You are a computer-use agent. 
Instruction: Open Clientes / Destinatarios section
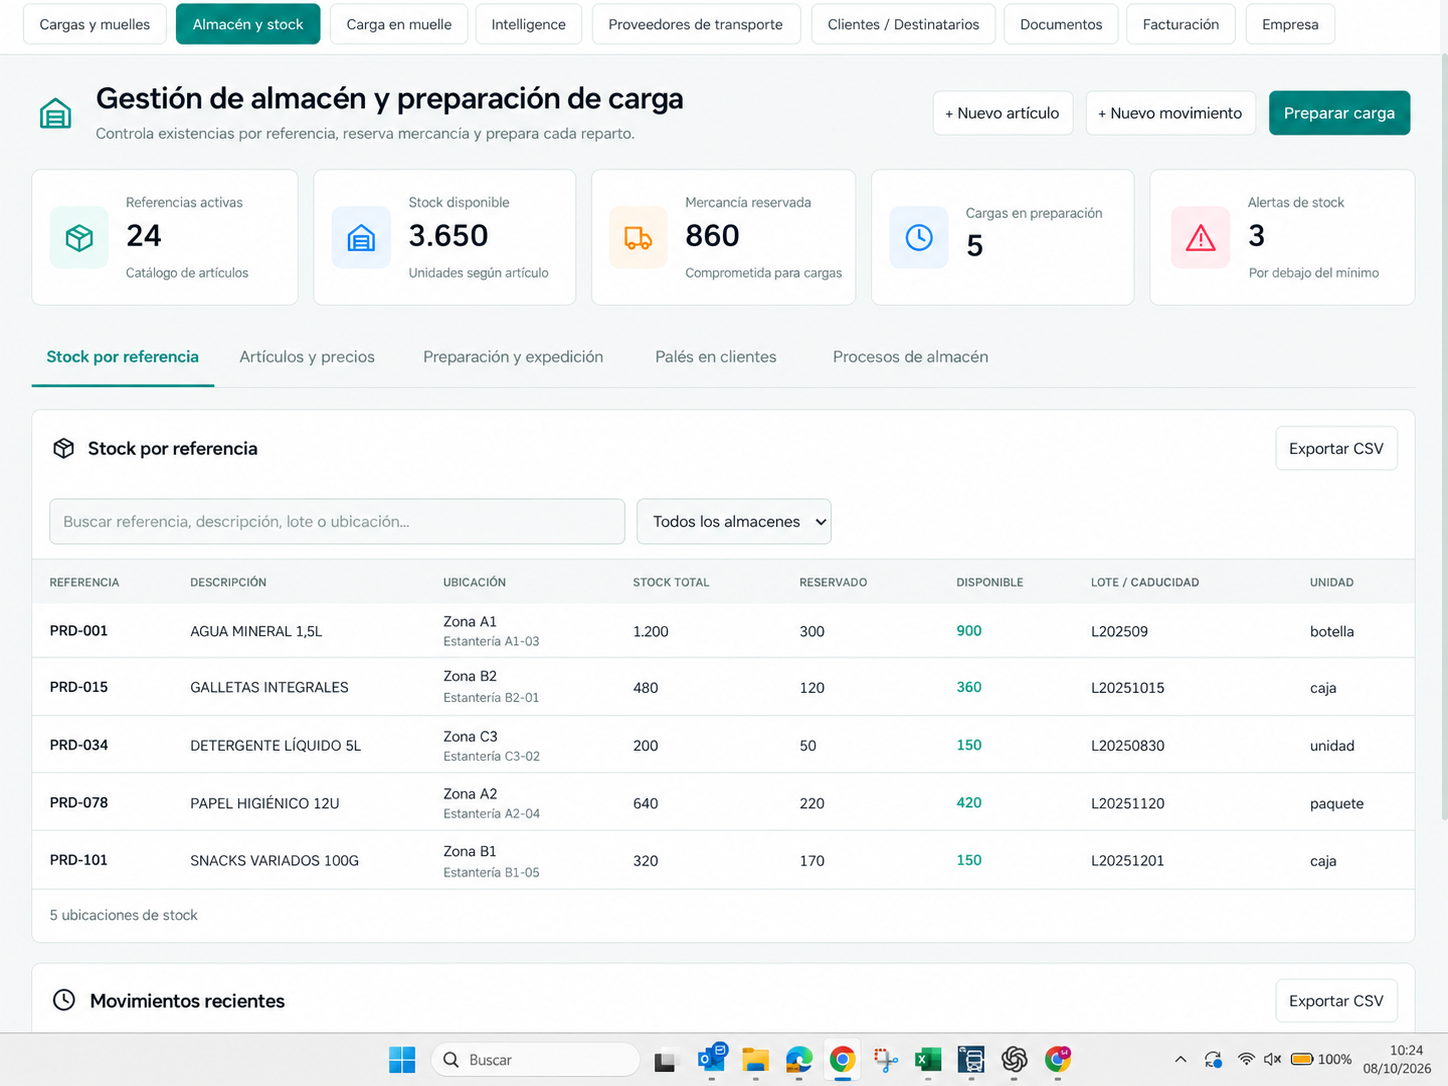pos(903,24)
